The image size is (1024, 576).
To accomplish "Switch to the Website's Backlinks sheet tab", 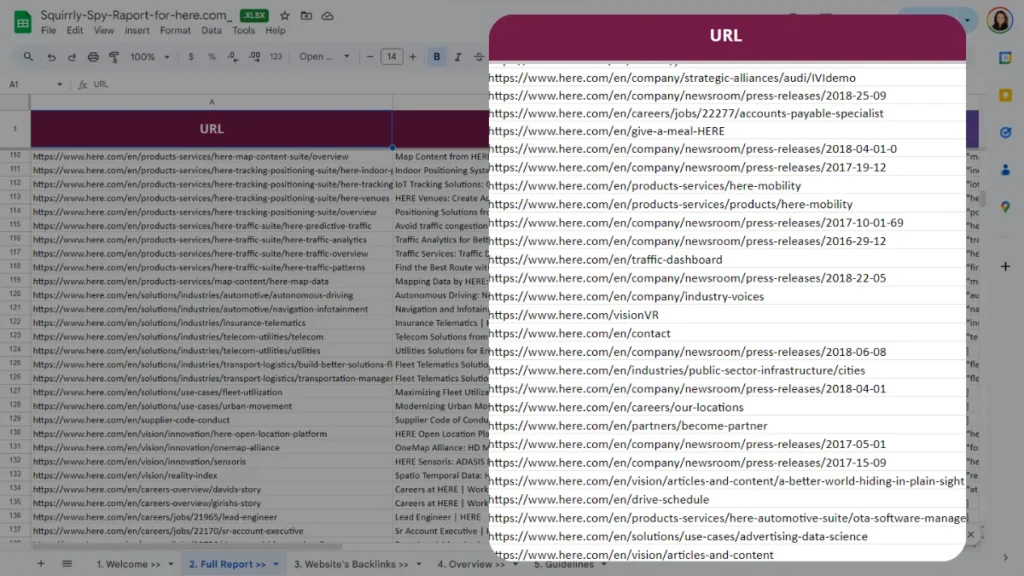I will coord(350,564).
